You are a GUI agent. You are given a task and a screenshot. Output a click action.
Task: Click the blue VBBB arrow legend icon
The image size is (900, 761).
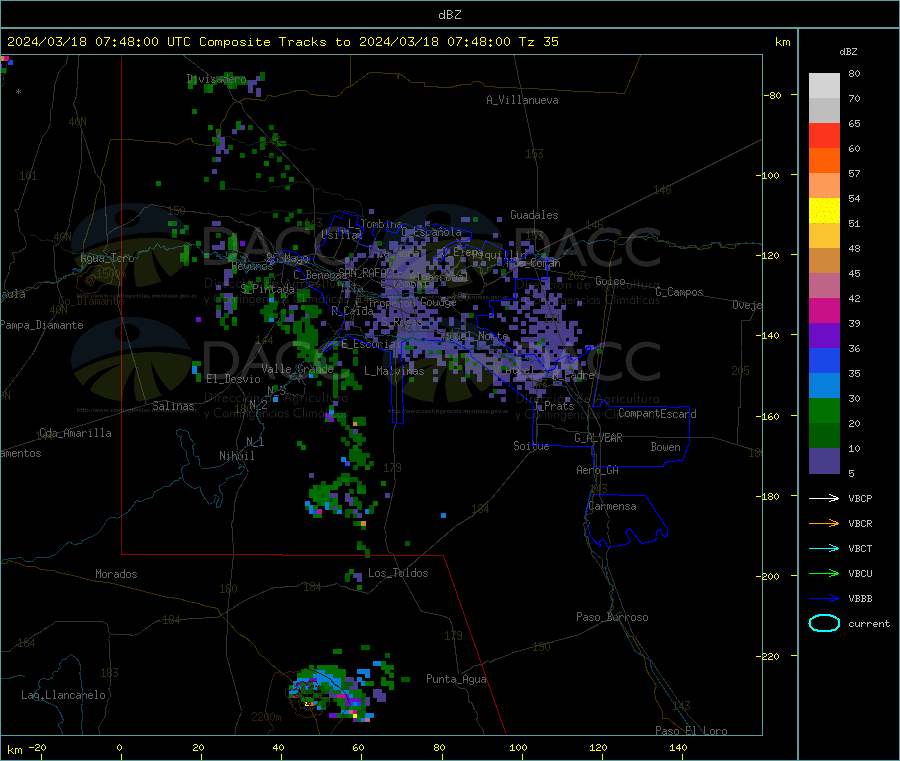click(x=824, y=598)
